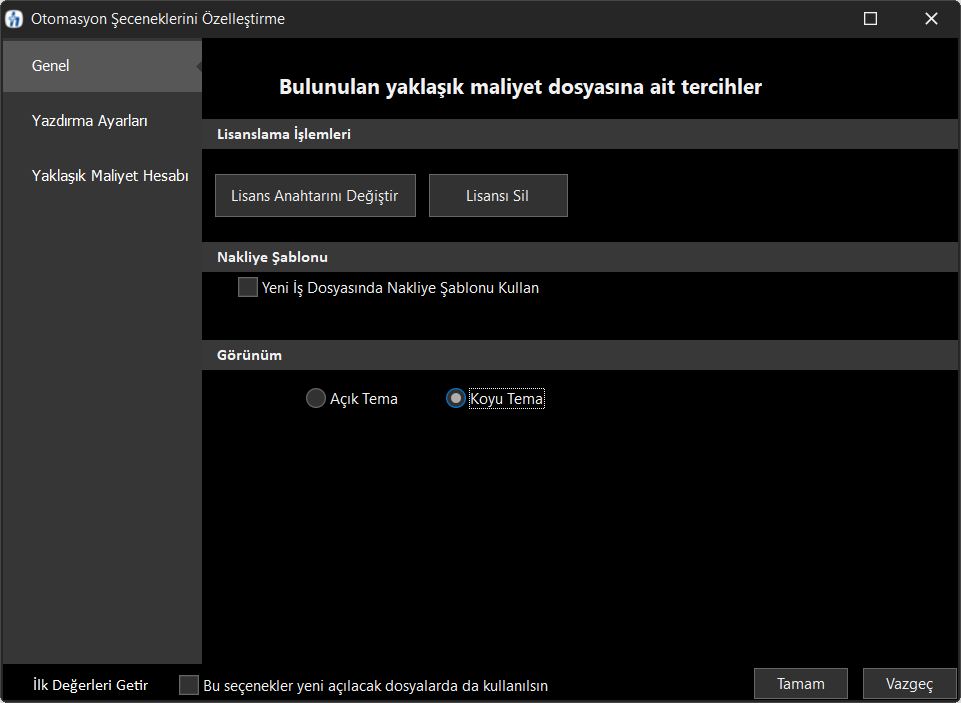Select the Açık Tema radio option
The height and width of the screenshot is (703, 961).
pyautogui.click(x=316, y=398)
